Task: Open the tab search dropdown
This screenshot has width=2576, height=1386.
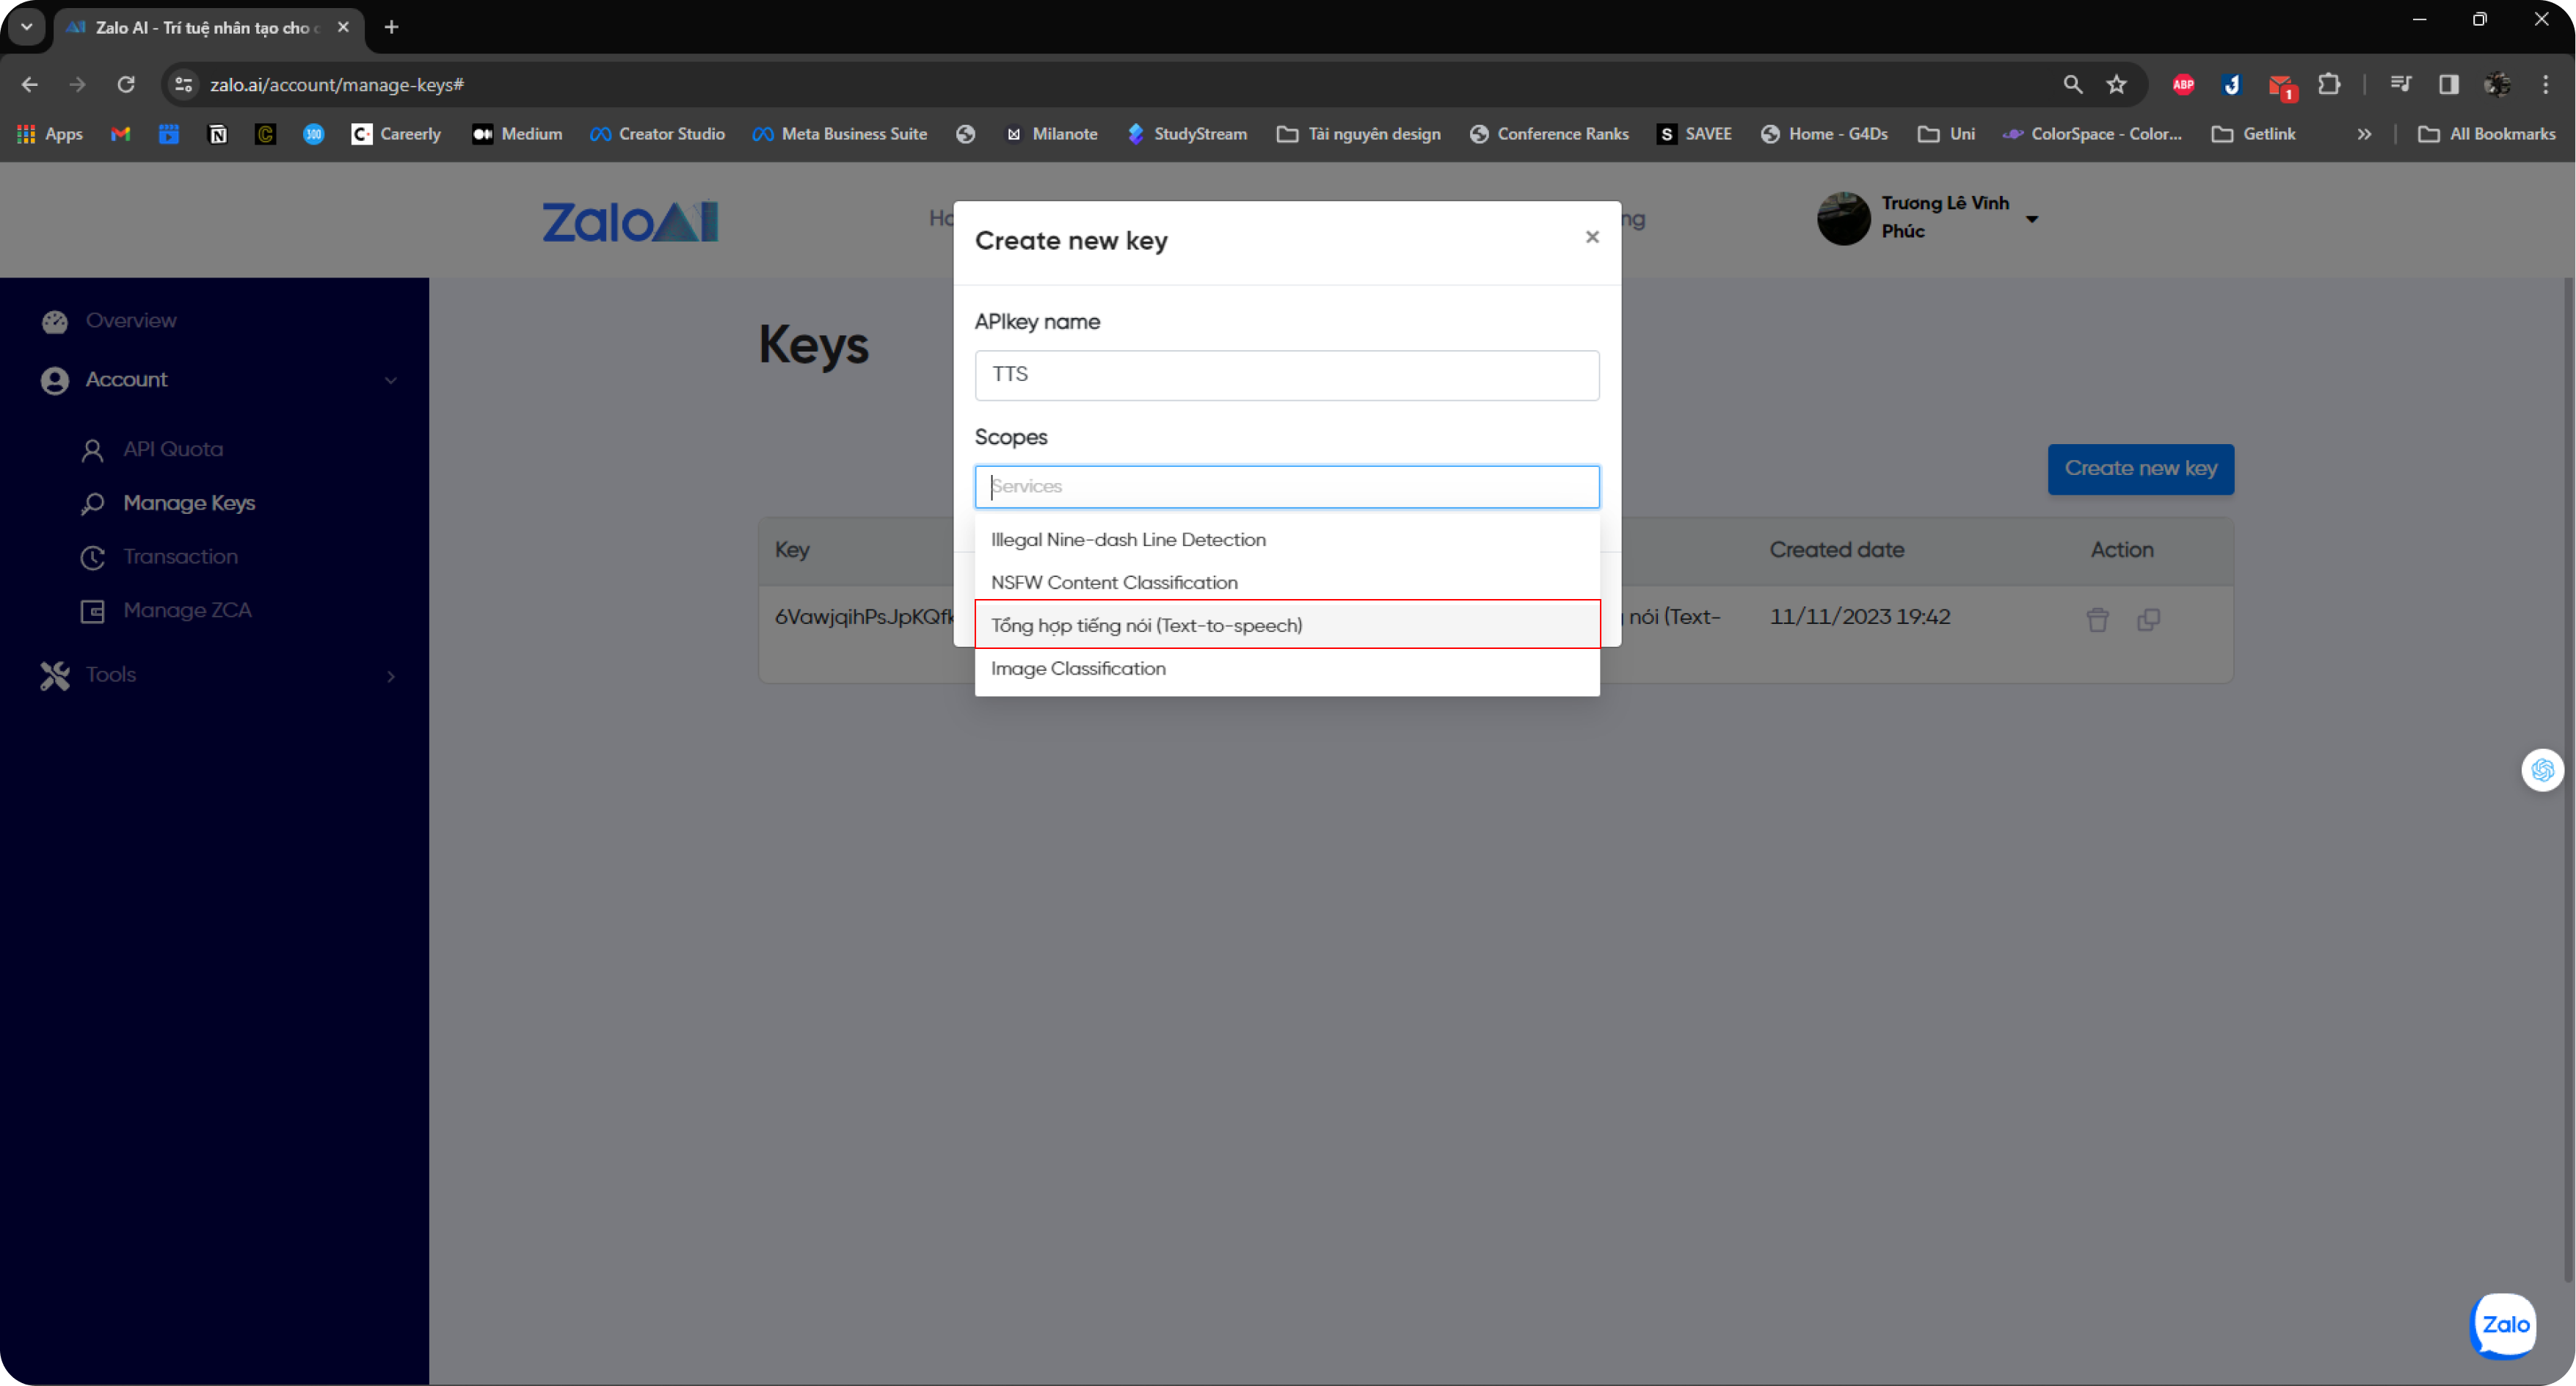Action: [x=27, y=27]
